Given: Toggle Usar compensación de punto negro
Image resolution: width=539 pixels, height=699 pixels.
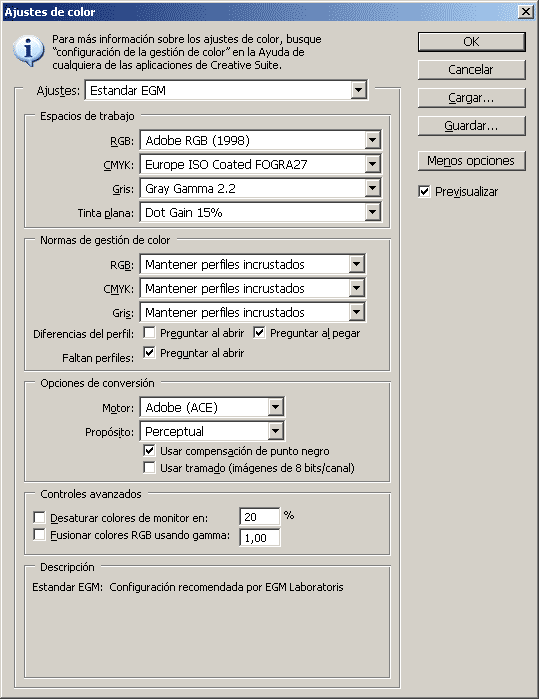Looking at the screenshot, I should pos(149,450).
